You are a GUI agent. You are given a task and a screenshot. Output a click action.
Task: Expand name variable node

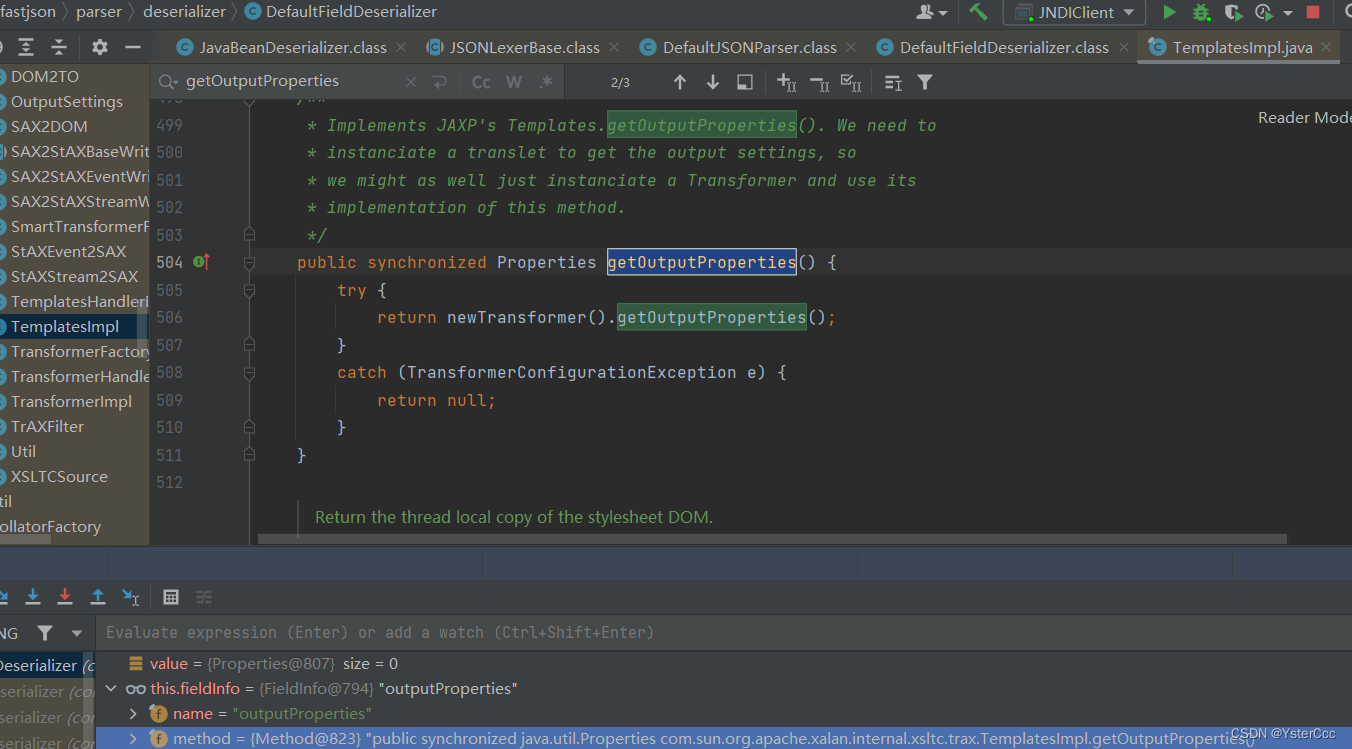coord(133,714)
